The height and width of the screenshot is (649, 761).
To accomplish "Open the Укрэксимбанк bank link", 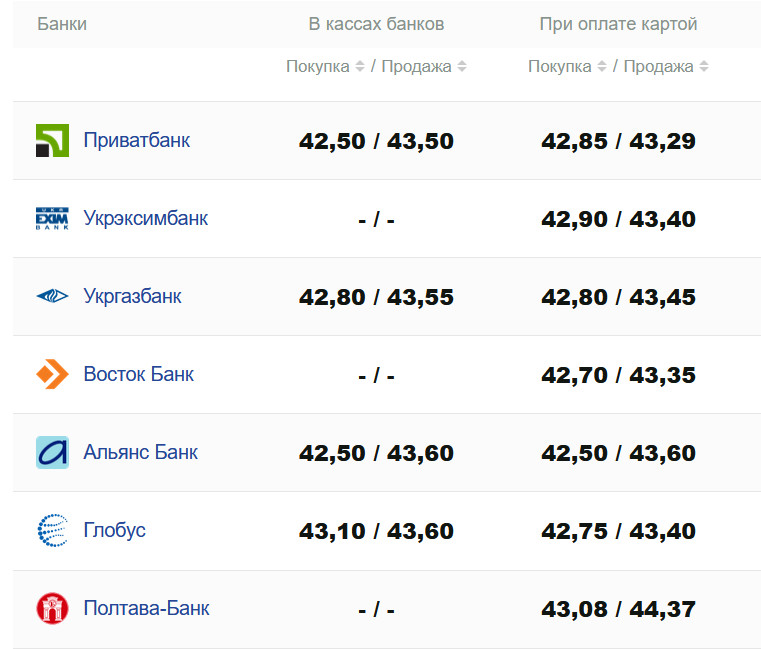I will (x=146, y=218).
